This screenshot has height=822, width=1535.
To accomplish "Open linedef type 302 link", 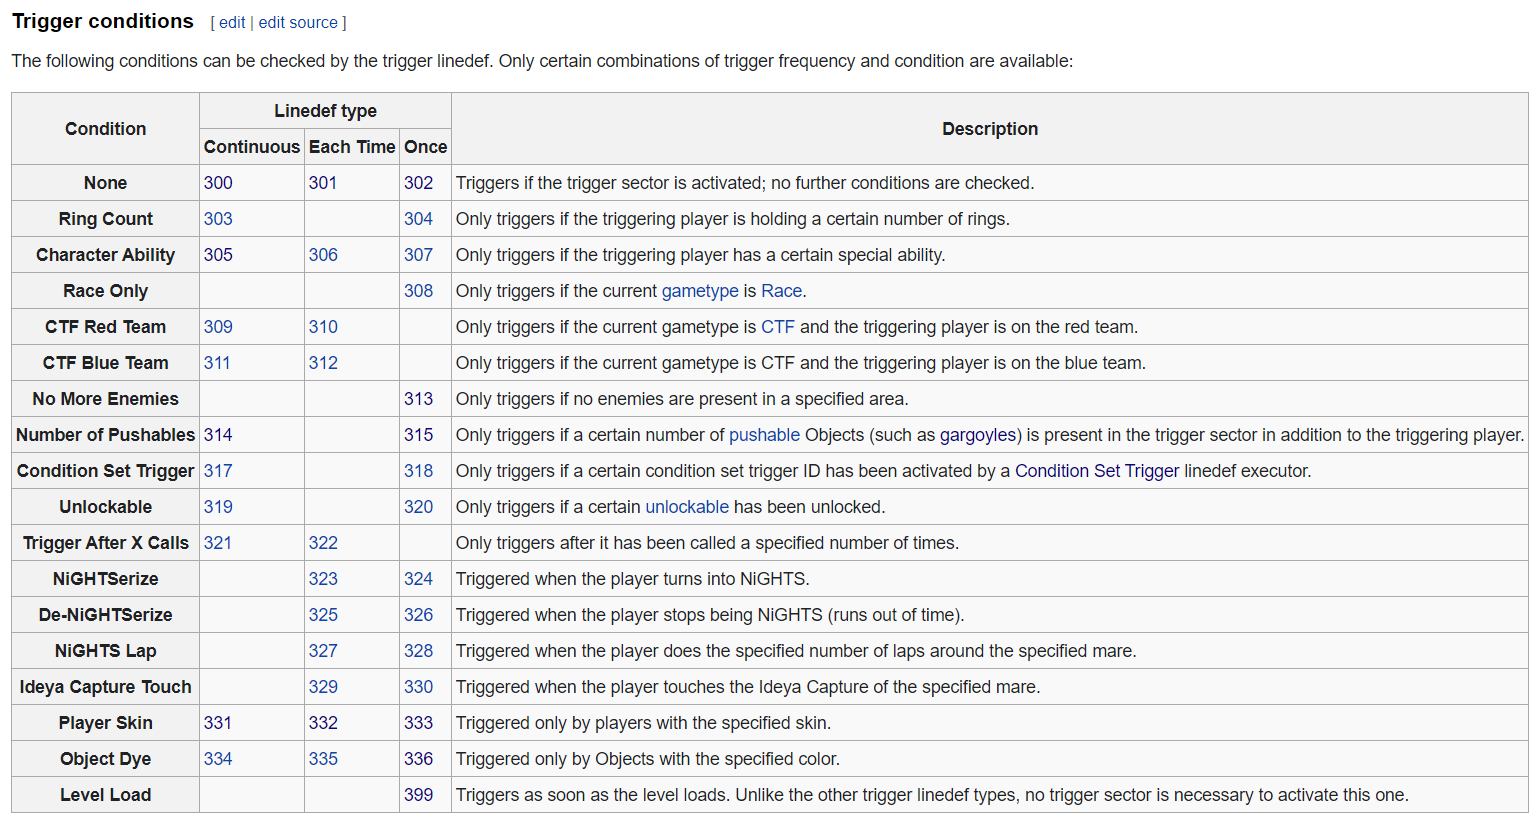I will tap(419, 183).
